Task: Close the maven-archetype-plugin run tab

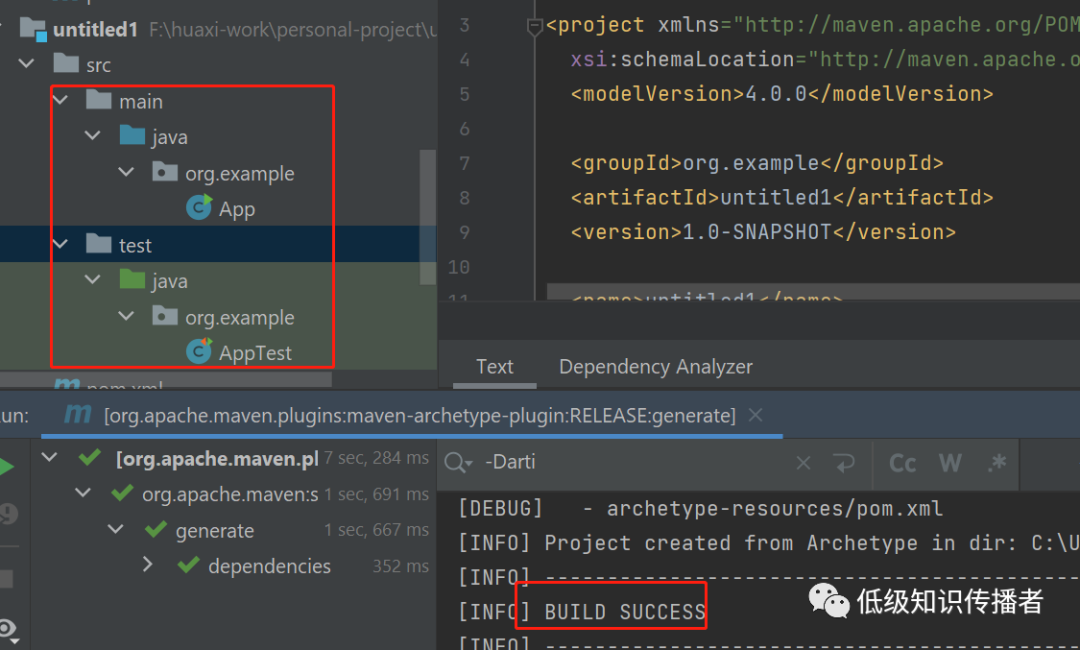Action: tap(756, 414)
